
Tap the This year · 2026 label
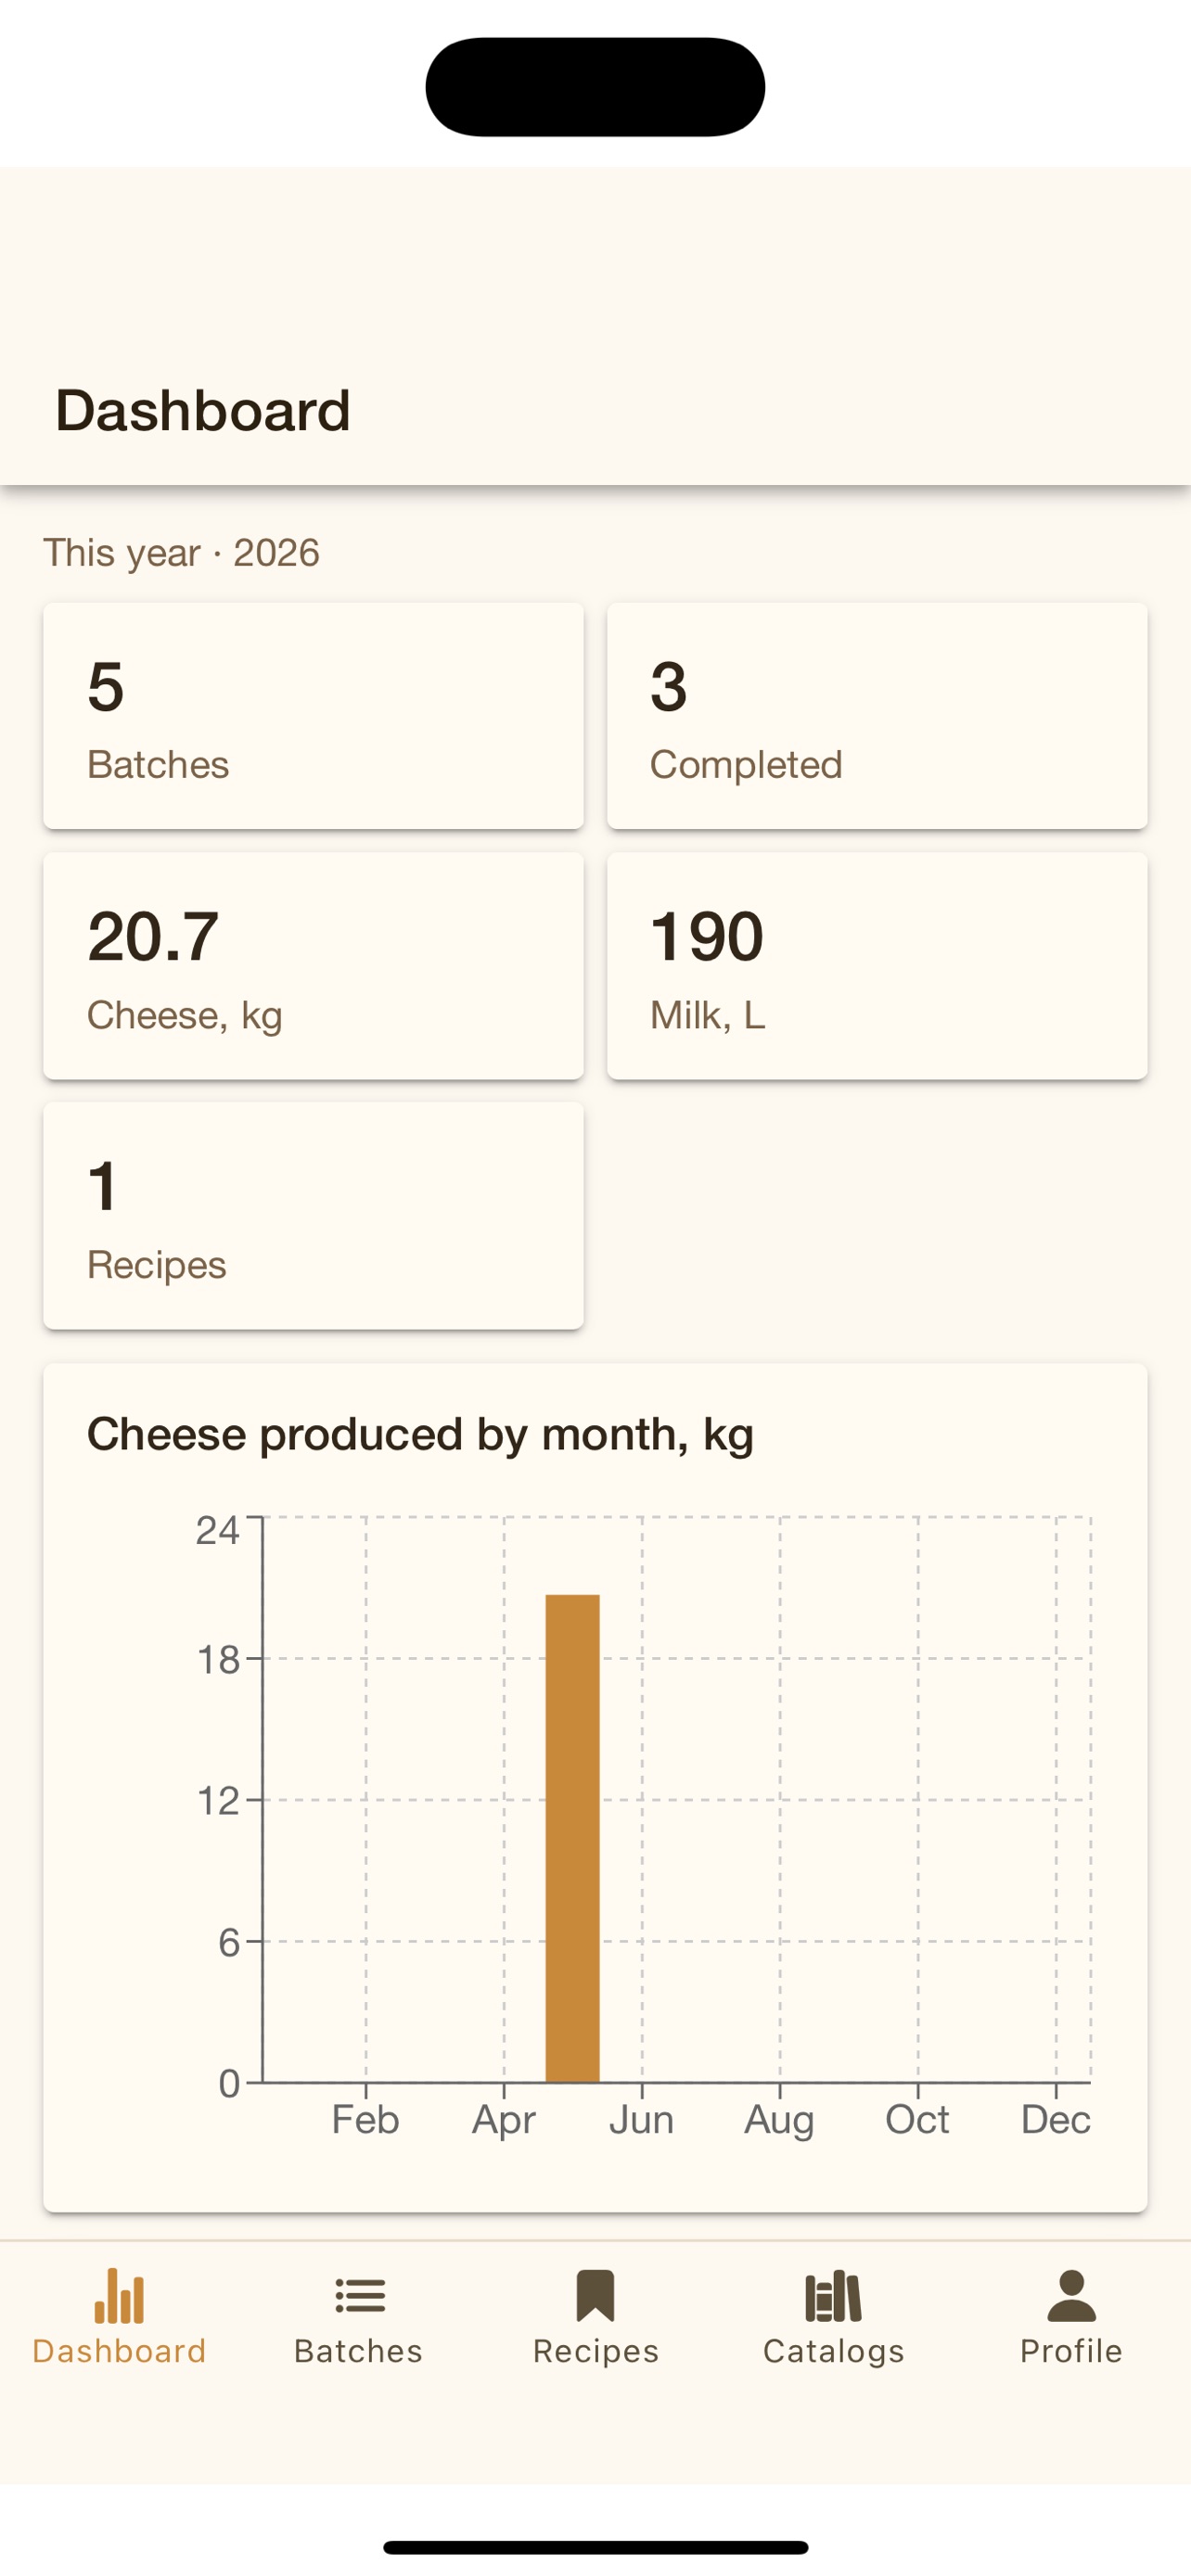[181, 553]
